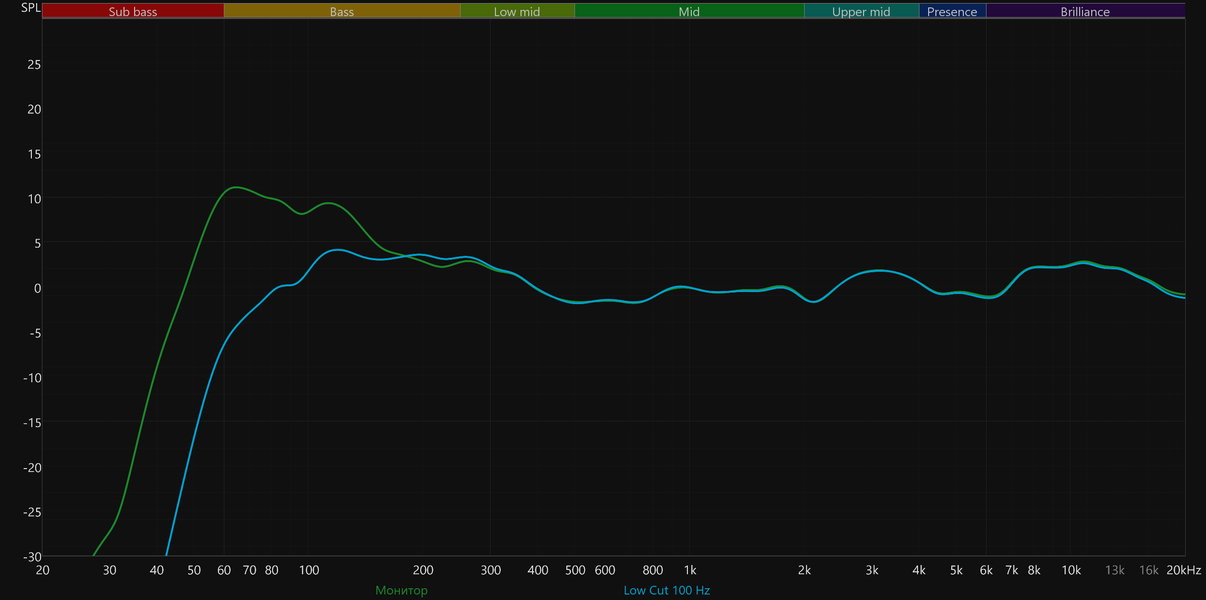The height and width of the screenshot is (600, 1206).
Task: Click the -30 dB SPL axis label
Action: coord(32,556)
